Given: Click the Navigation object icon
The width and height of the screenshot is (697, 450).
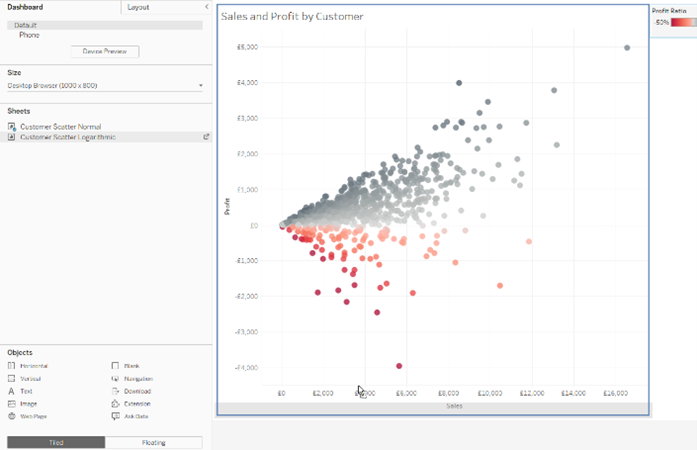Looking at the screenshot, I should click(115, 379).
